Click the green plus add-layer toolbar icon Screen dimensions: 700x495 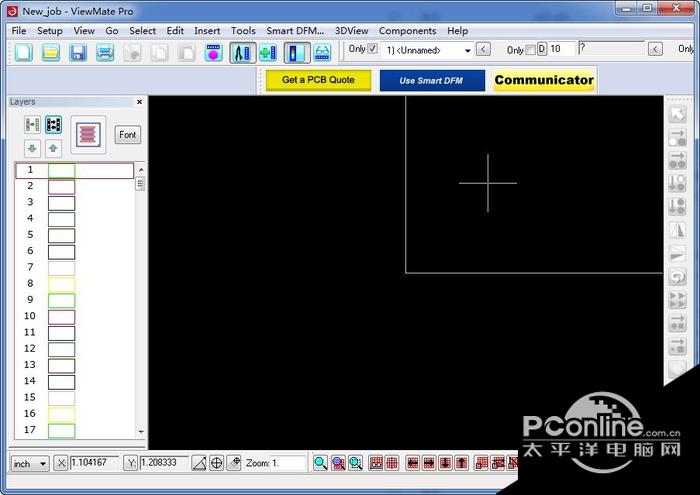click(268, 52)
